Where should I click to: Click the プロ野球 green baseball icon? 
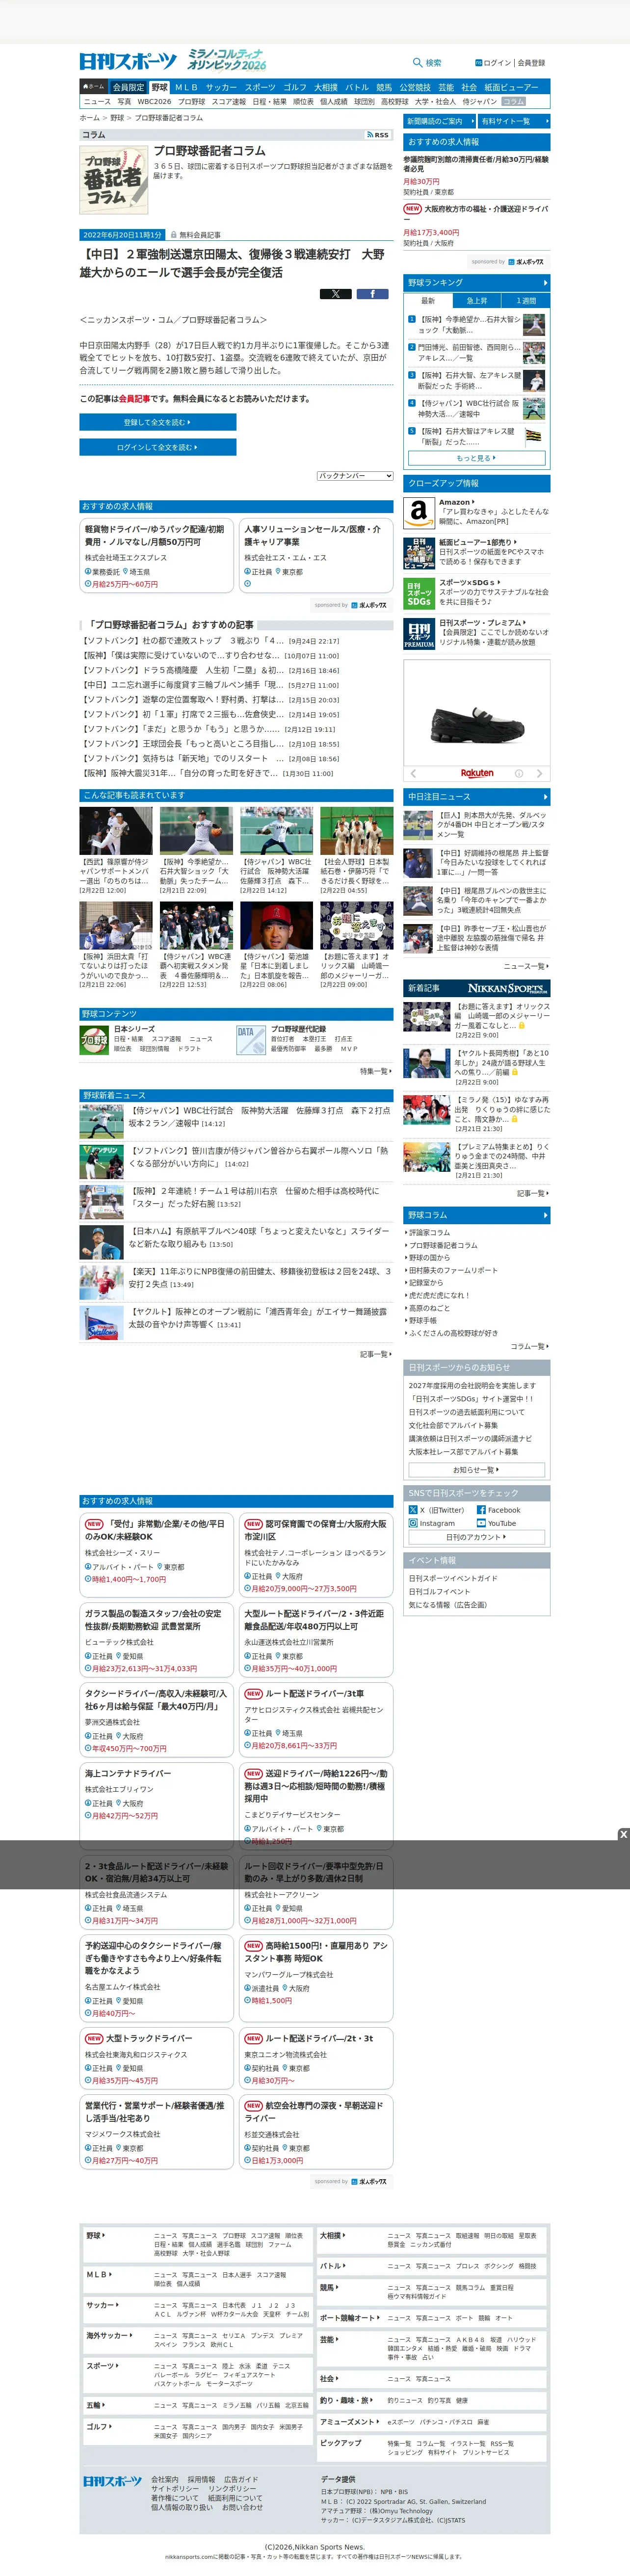94,1040
